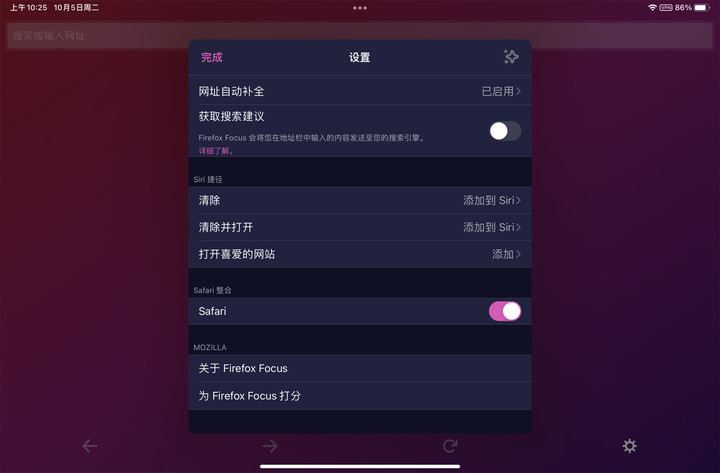The height and width of the screenshot is (473, 720).
Task: Tap the battery status icon
Action: [x=702, y=7]
